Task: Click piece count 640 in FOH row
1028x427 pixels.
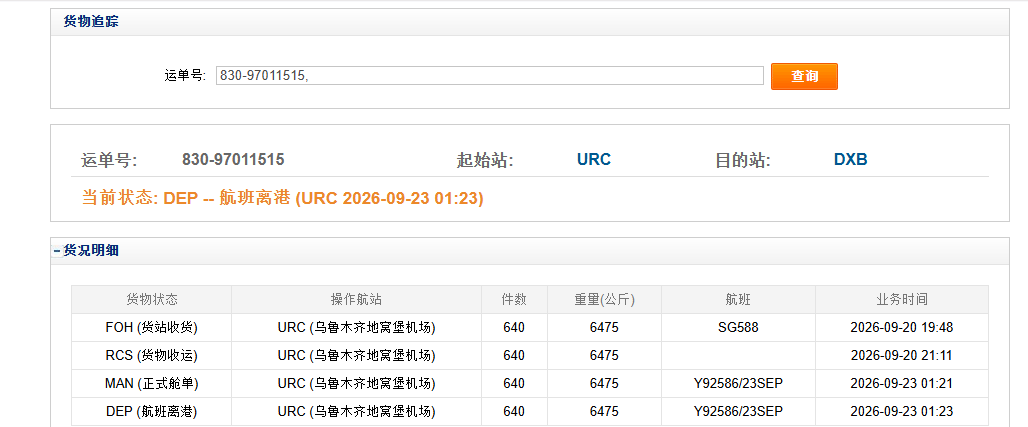Action: pos(514,327)
